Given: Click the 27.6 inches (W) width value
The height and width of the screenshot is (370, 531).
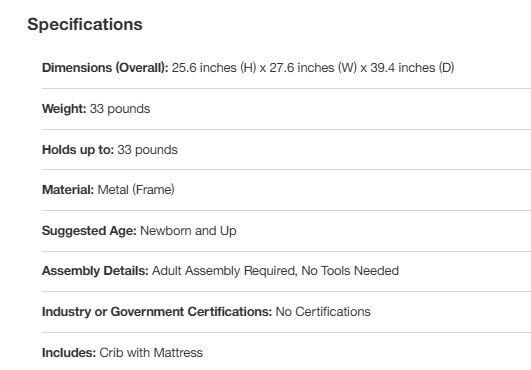Looking at the screenshot, I should [313, 68].
